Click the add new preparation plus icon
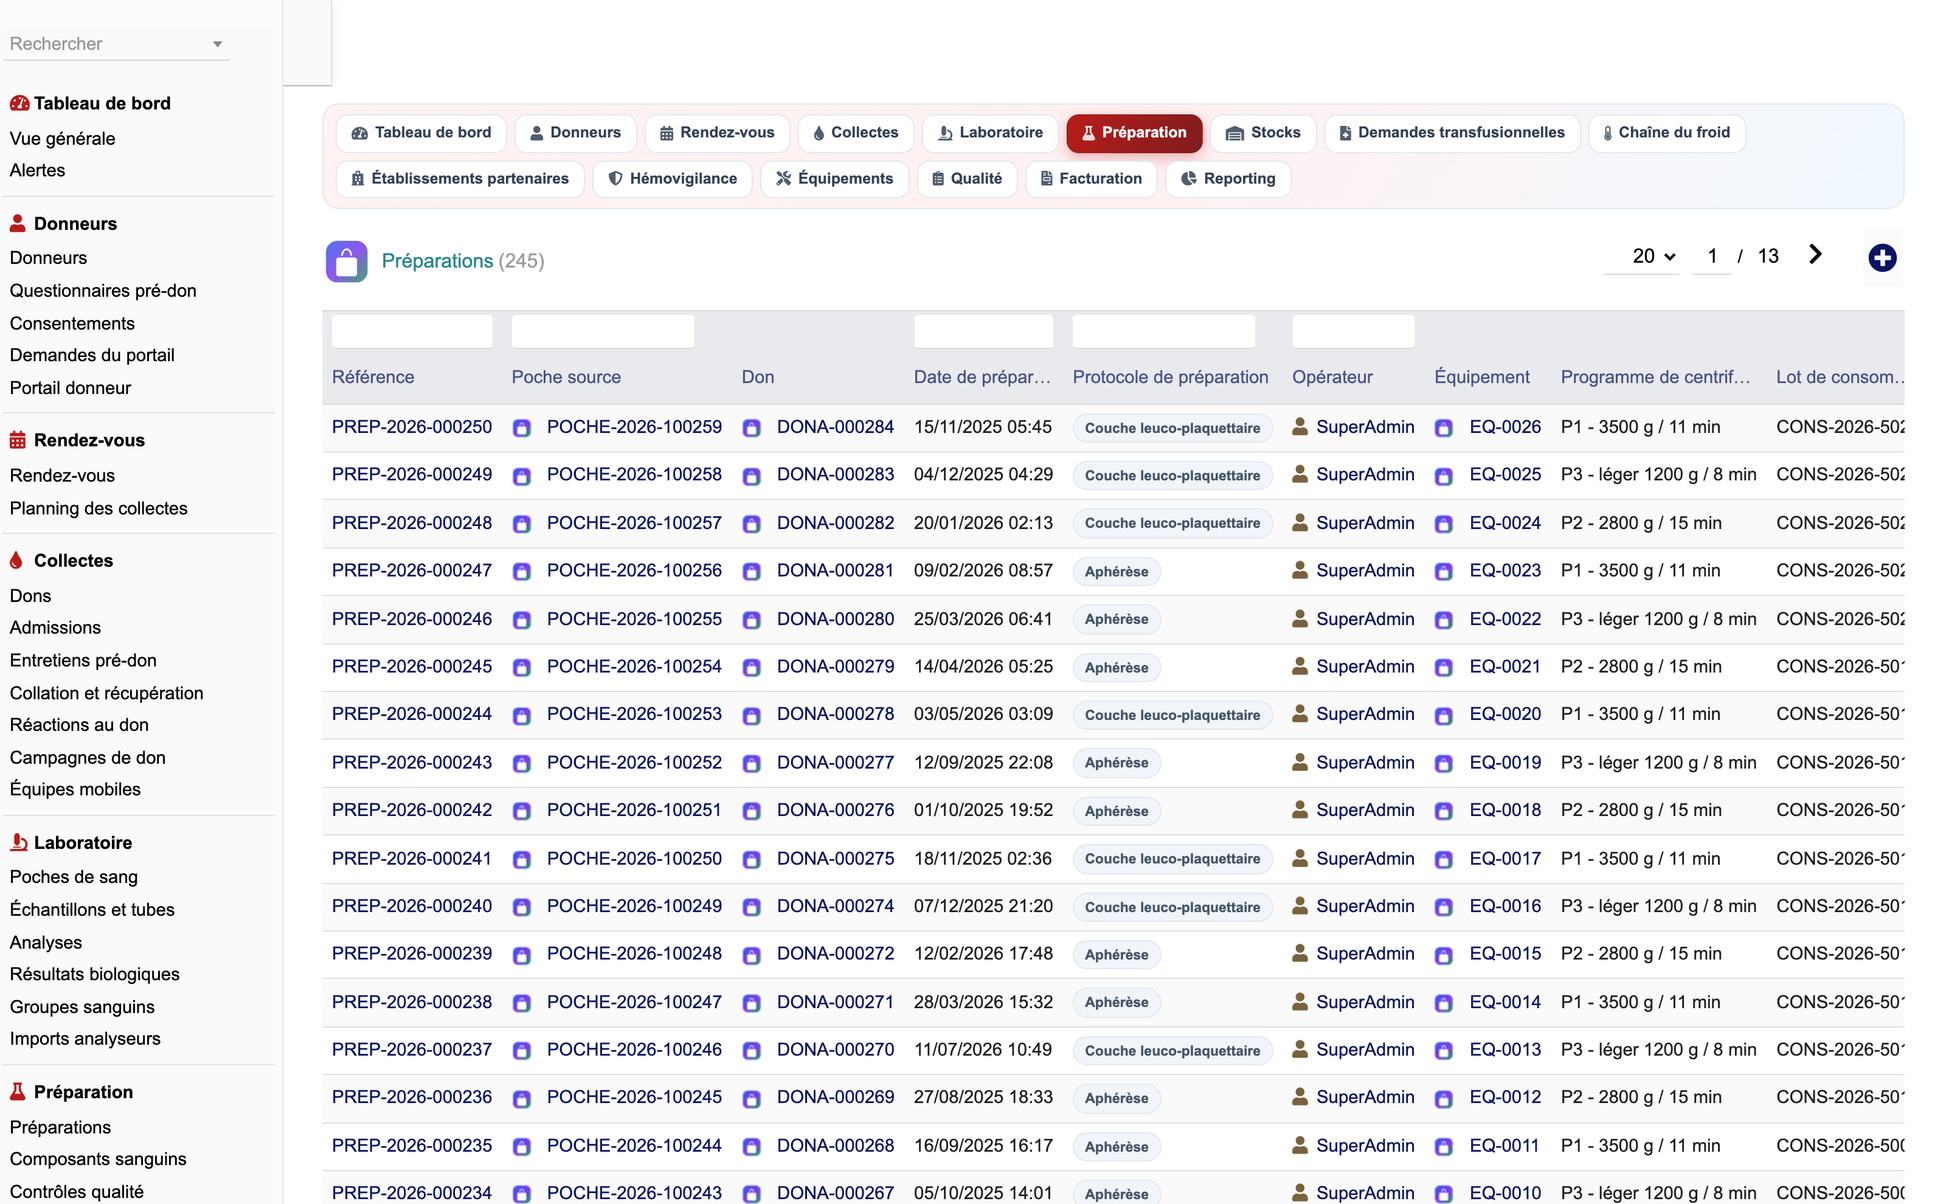The width and height of the screenshot is (1946, 1204). [x=1882, y=258]
